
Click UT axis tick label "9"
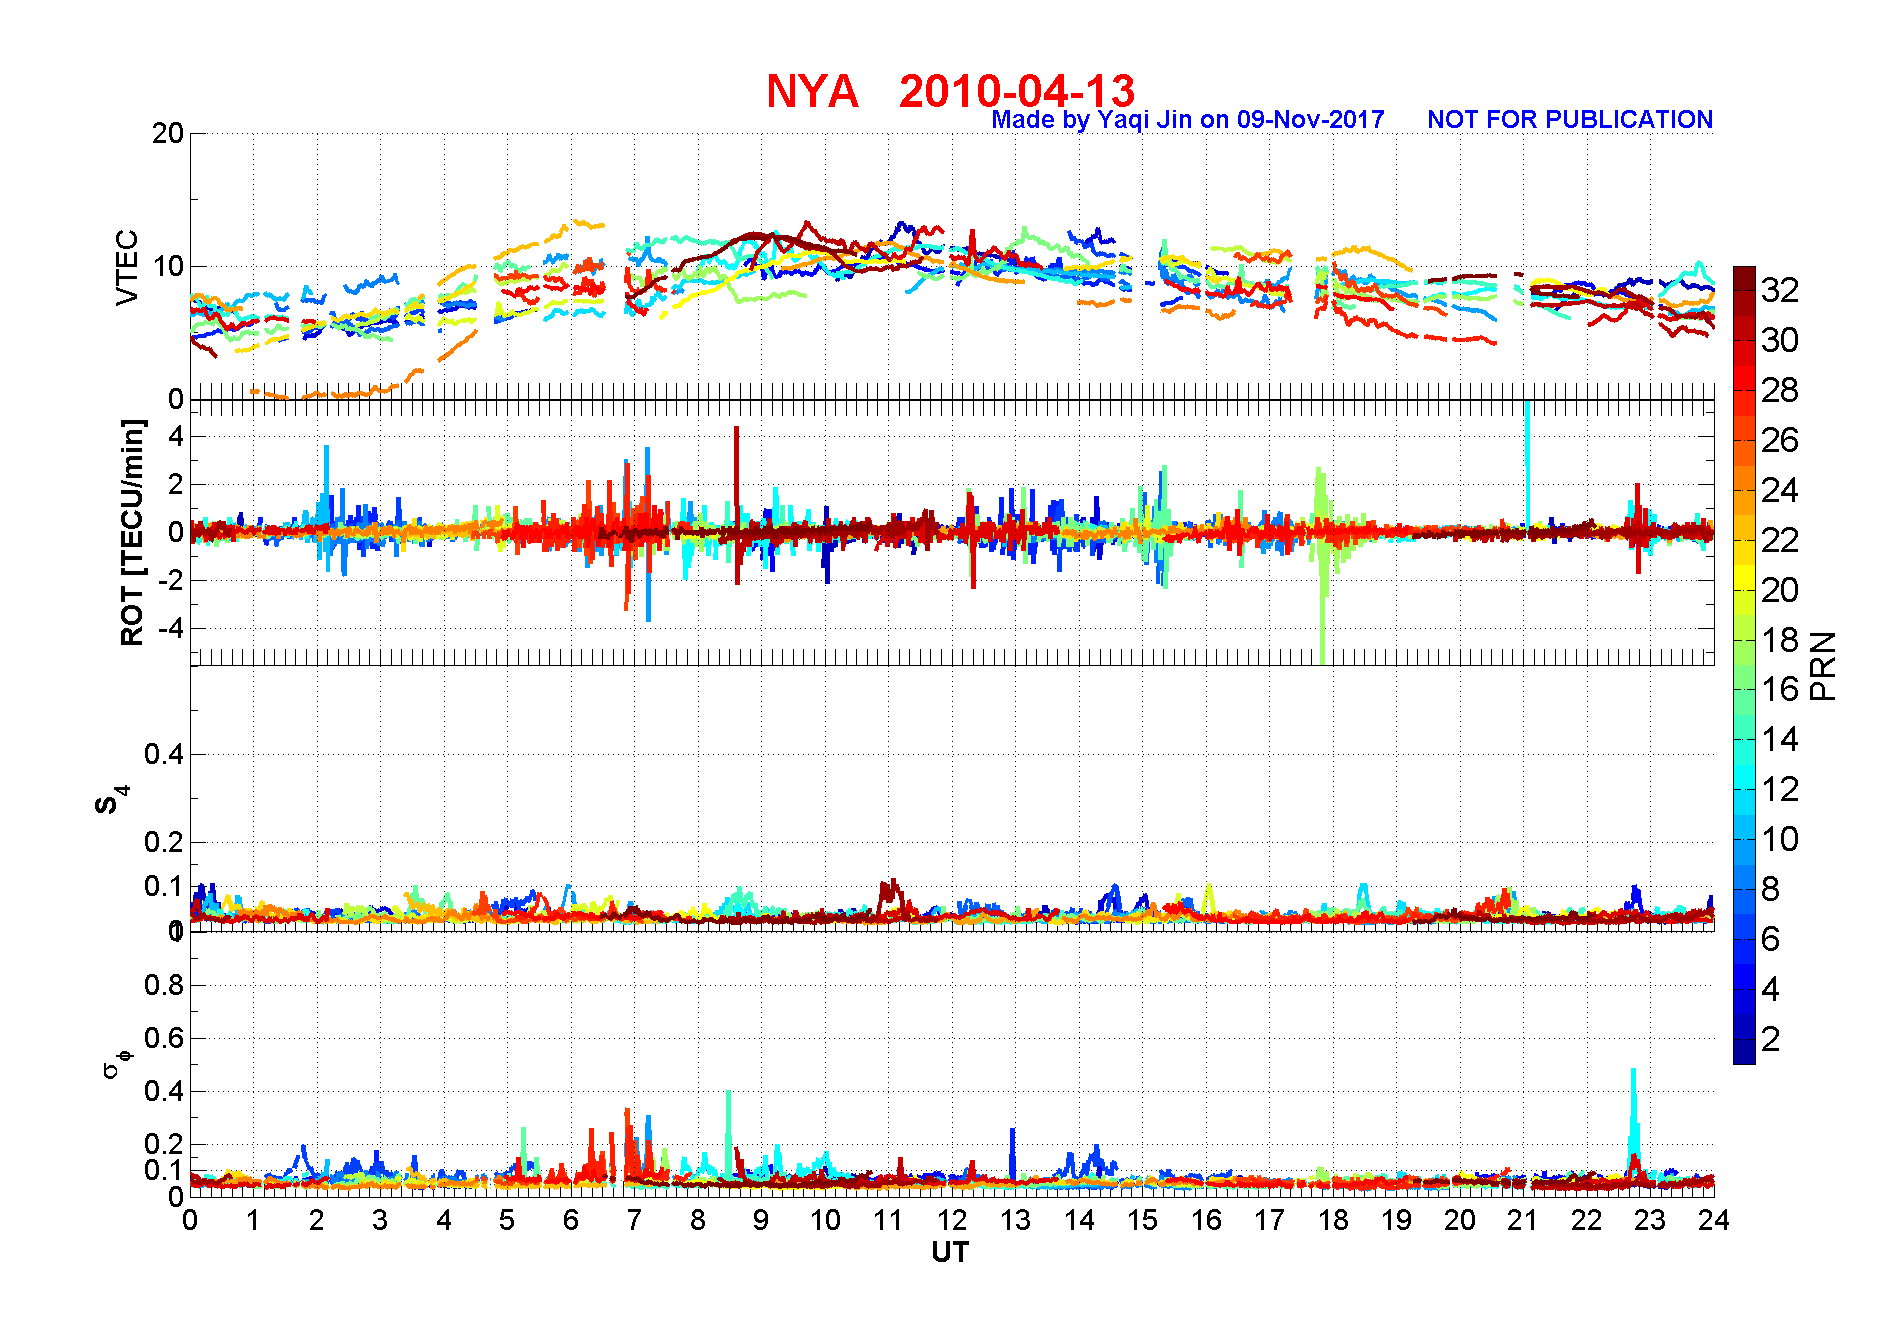point(761,1220)
